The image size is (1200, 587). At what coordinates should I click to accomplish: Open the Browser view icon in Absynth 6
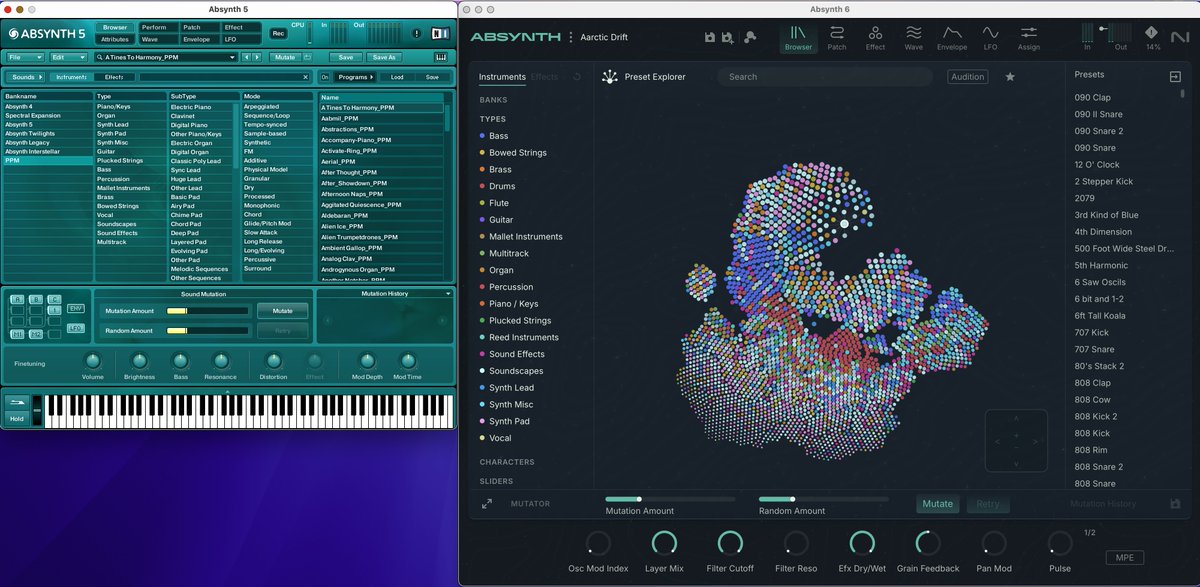point(798,37)
